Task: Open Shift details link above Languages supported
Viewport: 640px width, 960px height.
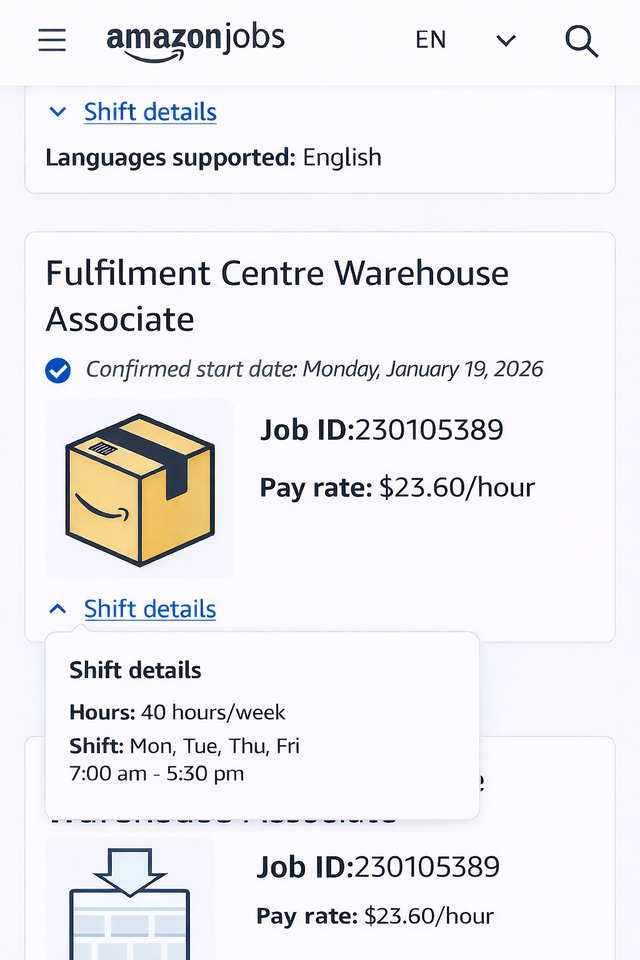Action: pyautogui.click(x=150, y=112)
